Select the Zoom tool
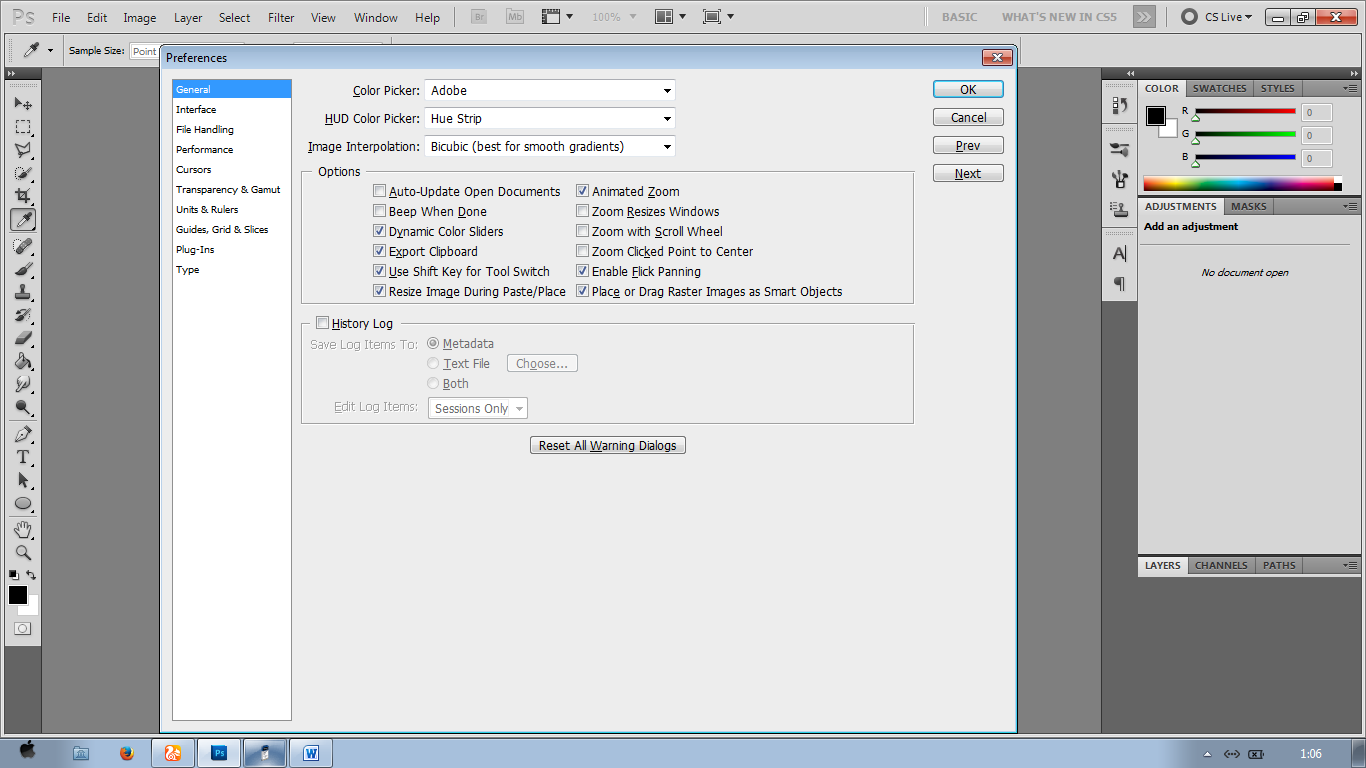The width and height of the screenshot is (1366, 768). click(22, 552)
